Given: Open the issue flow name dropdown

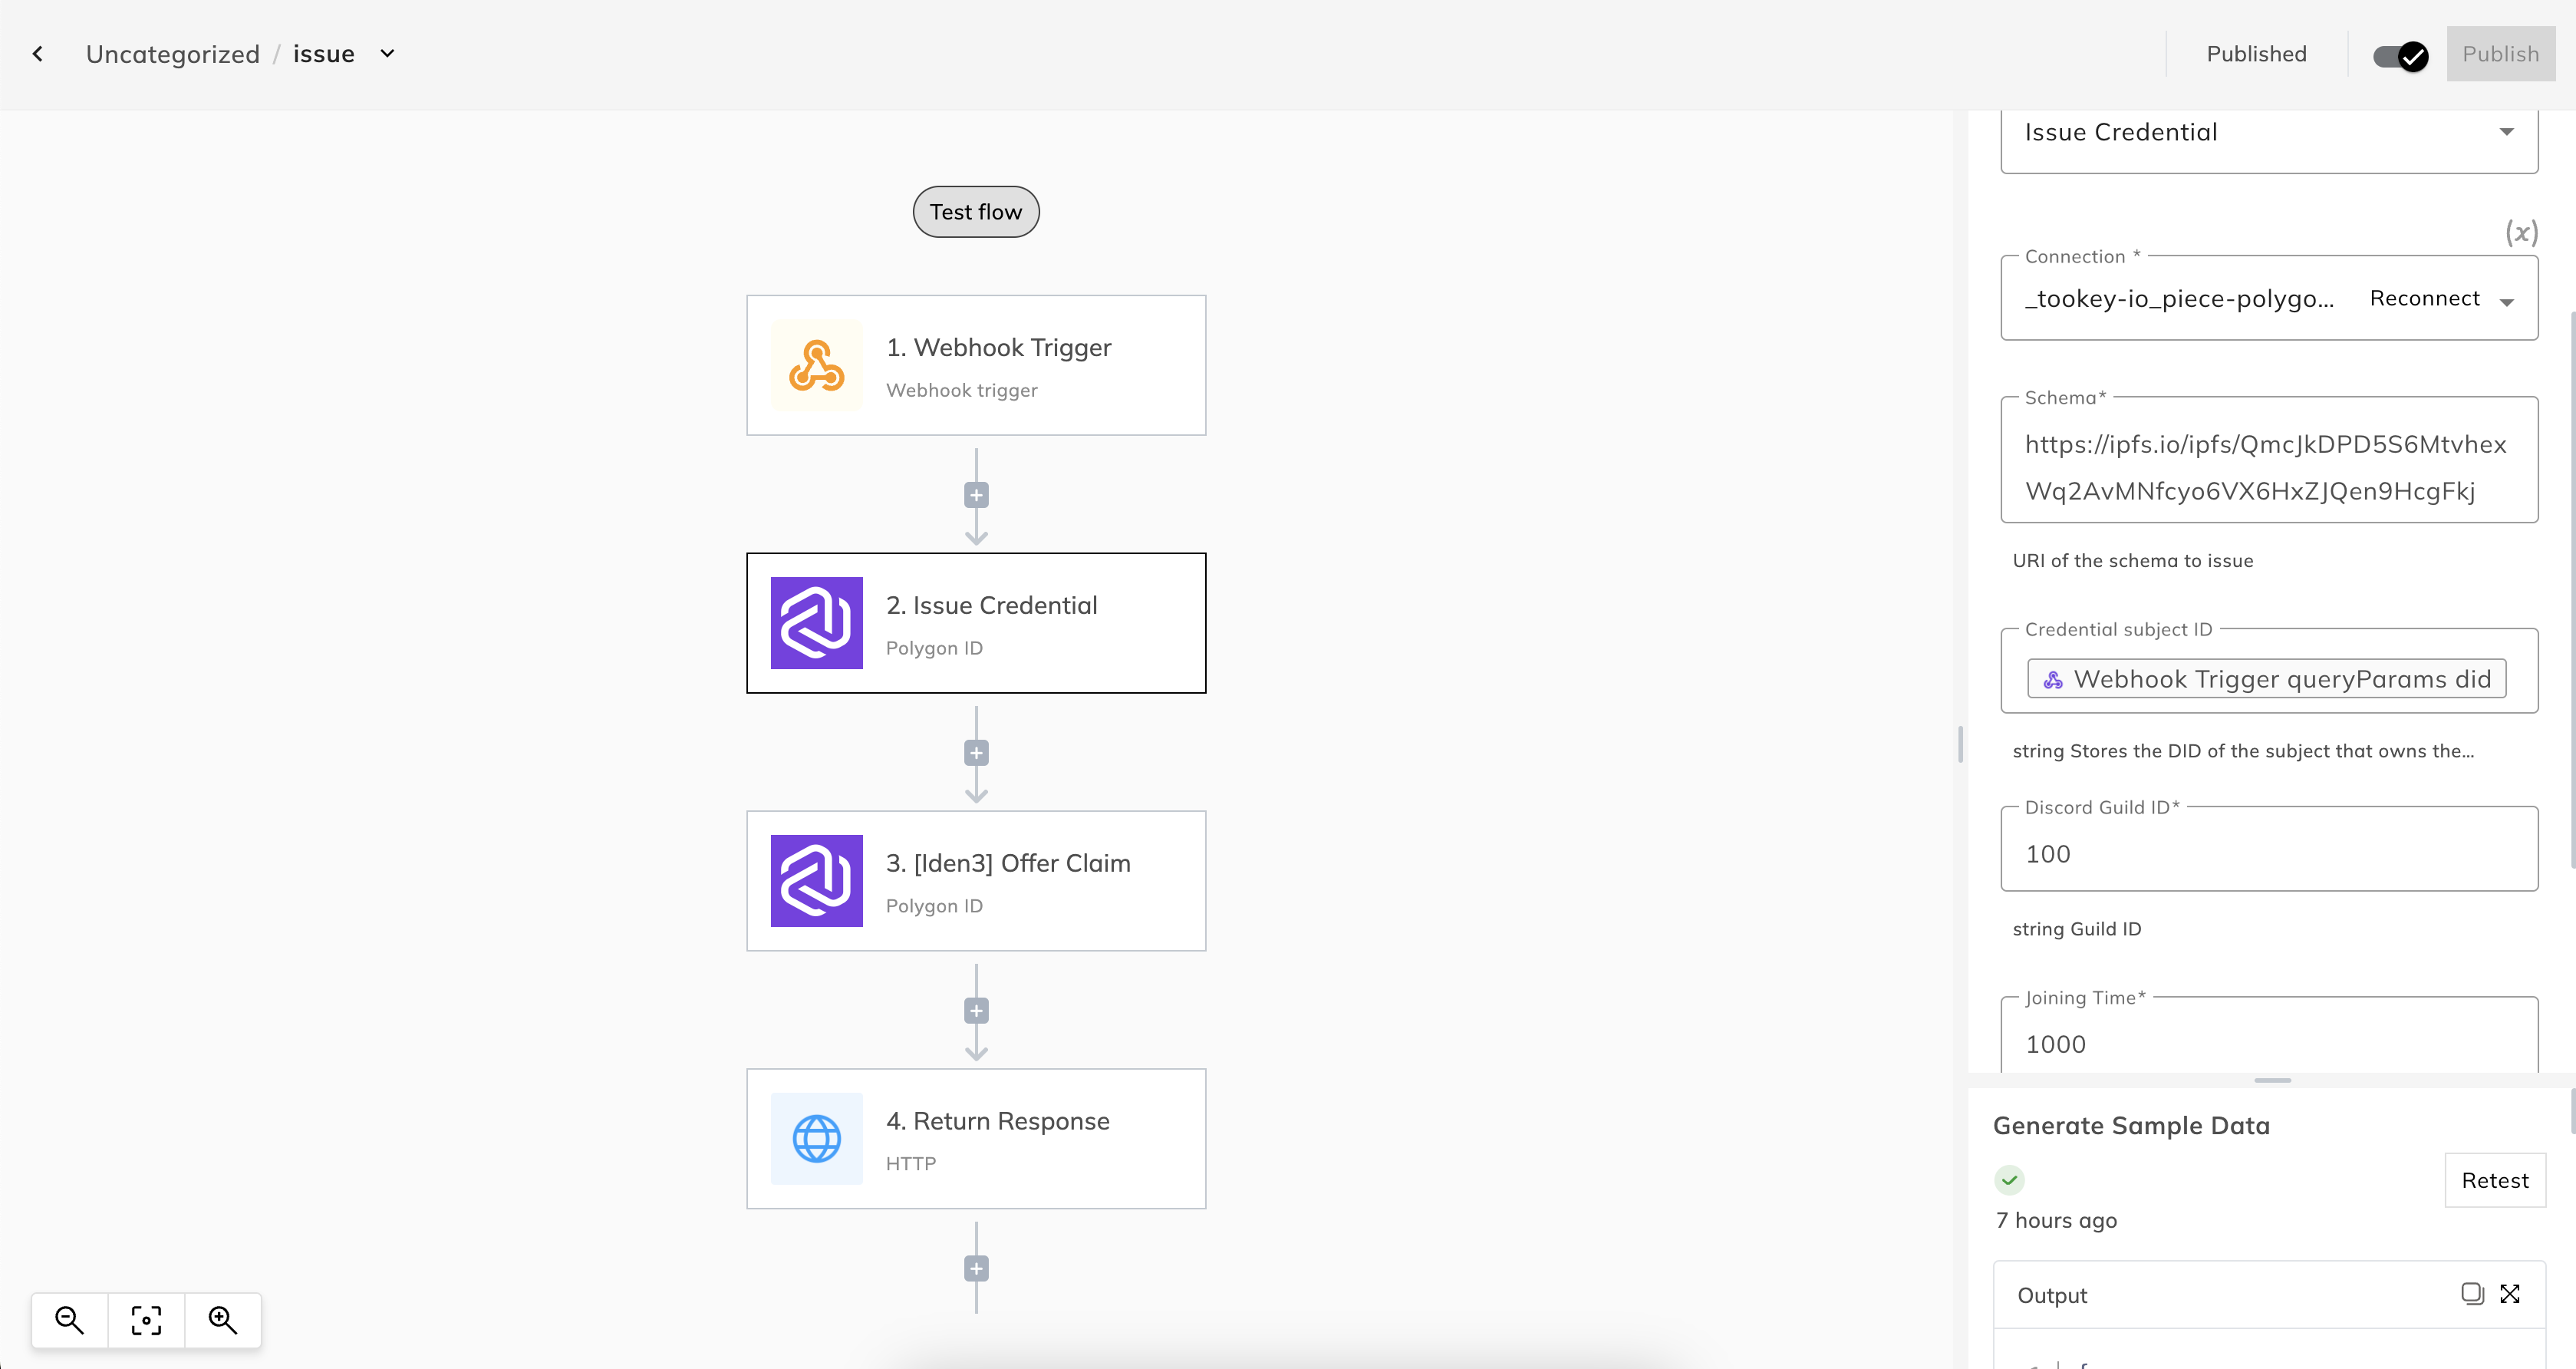Looking at the screenshot, I should (x=387, y=54).
